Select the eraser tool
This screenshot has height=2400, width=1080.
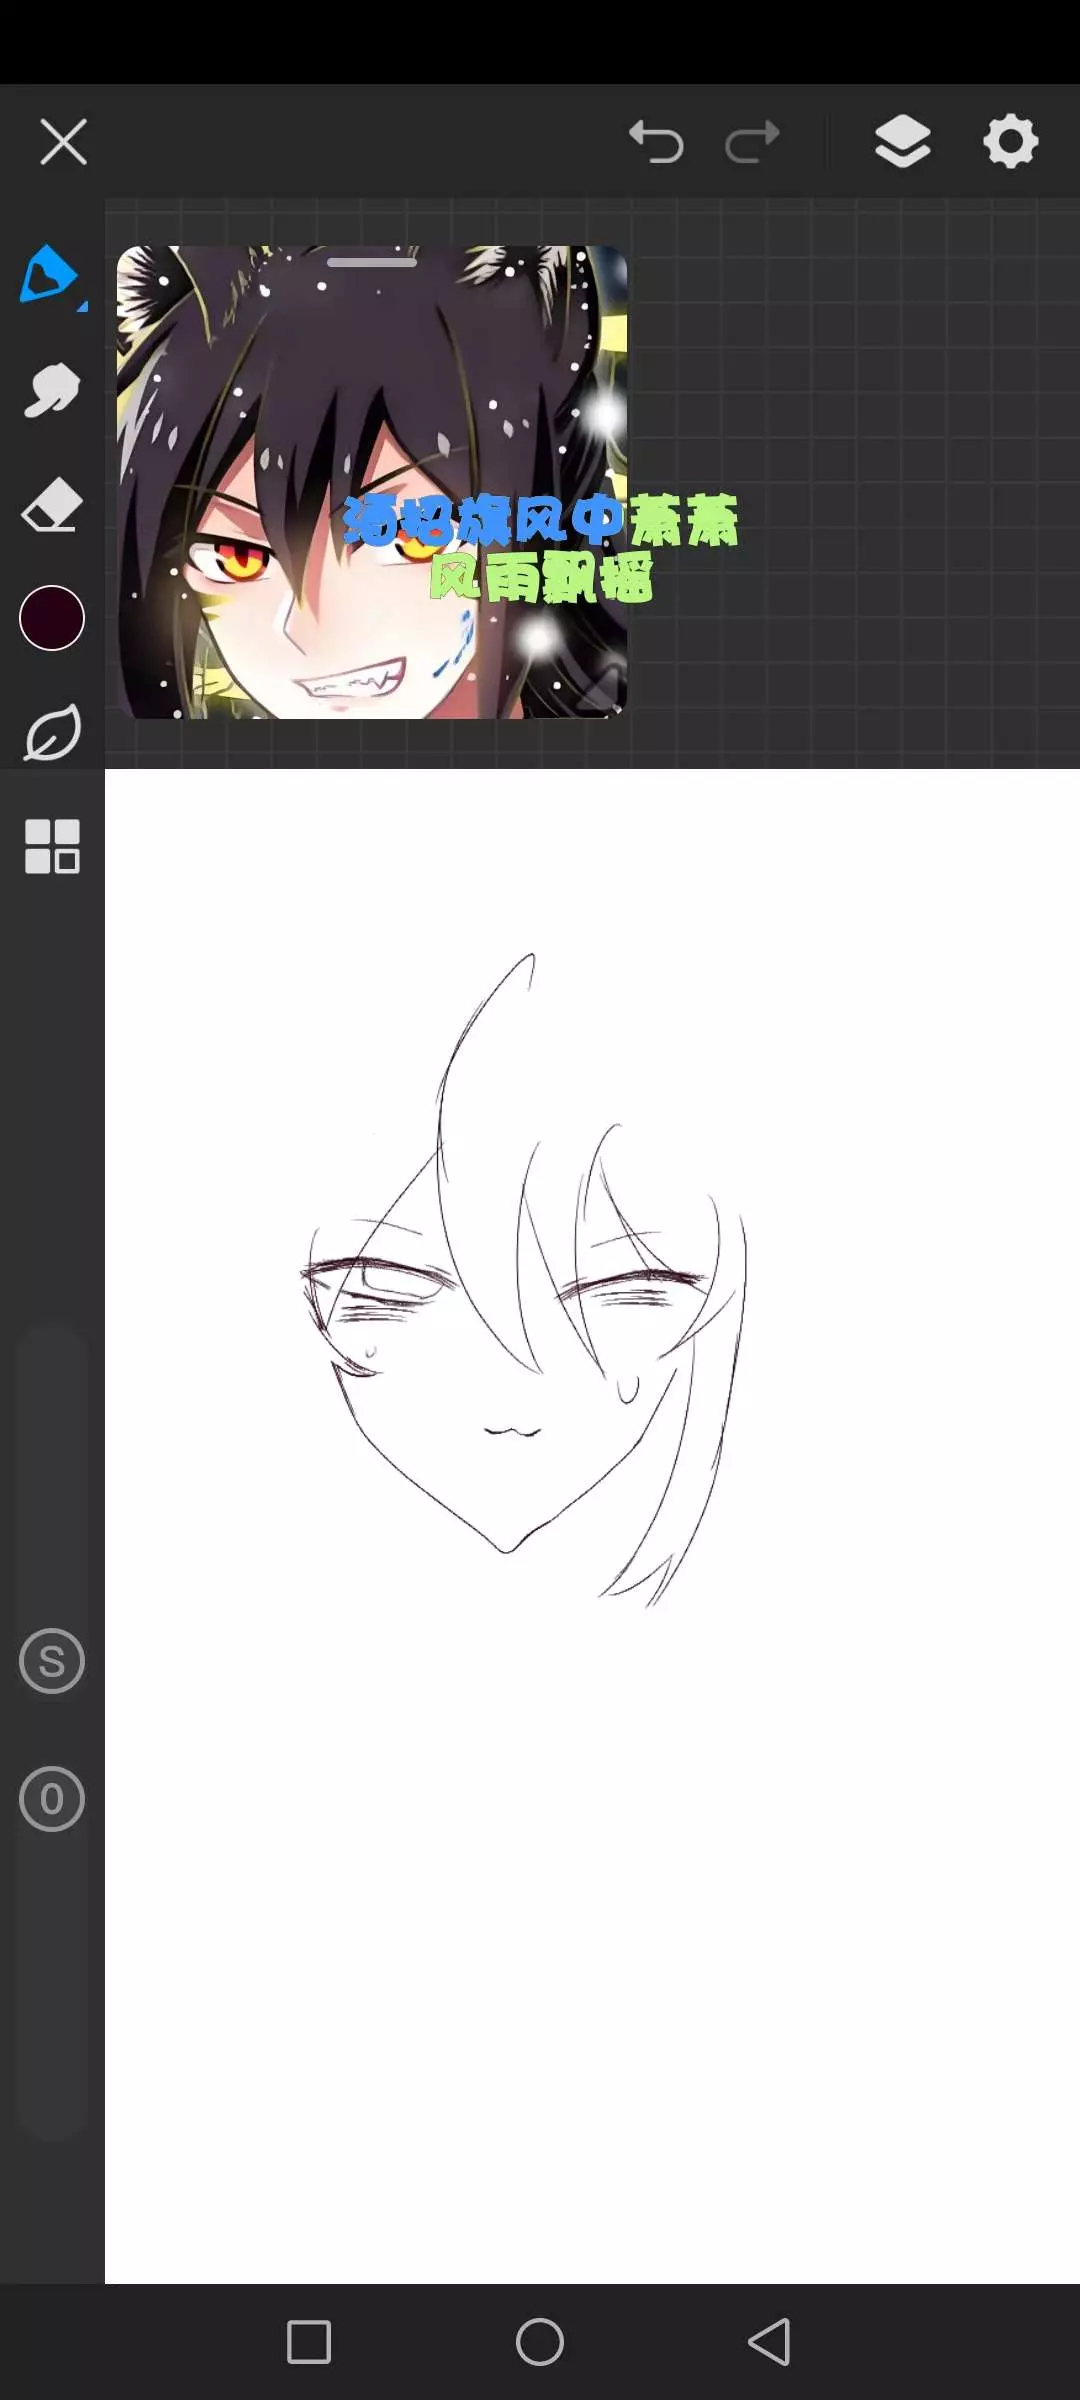point(51,505)
